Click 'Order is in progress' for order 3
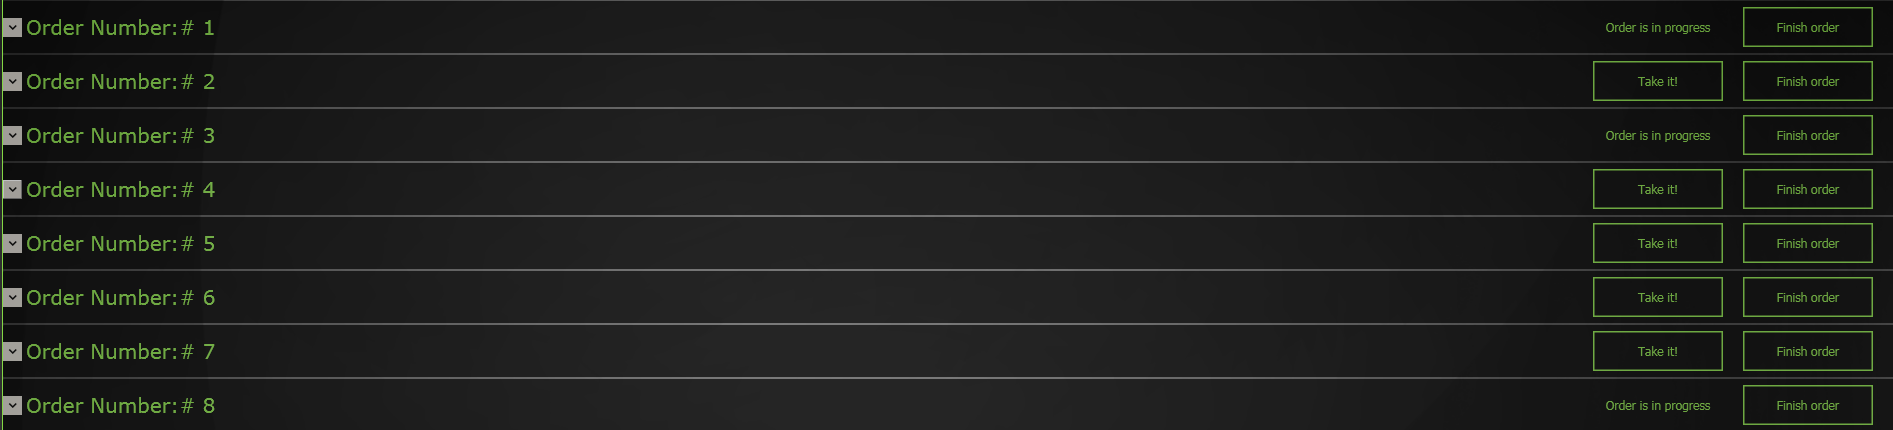Viewport: 1893px width, 430px height. click(x=1658, y=136)
